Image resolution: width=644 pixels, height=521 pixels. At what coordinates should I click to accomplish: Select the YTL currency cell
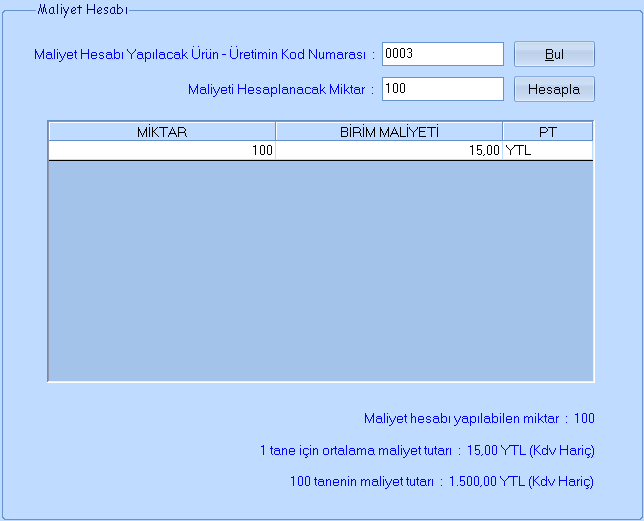548,150
